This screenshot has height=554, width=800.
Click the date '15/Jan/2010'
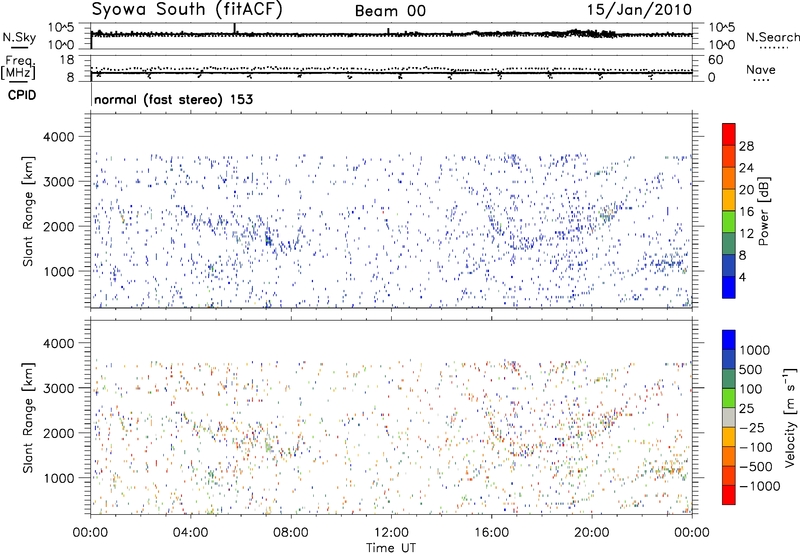click(x=639, y=10)
